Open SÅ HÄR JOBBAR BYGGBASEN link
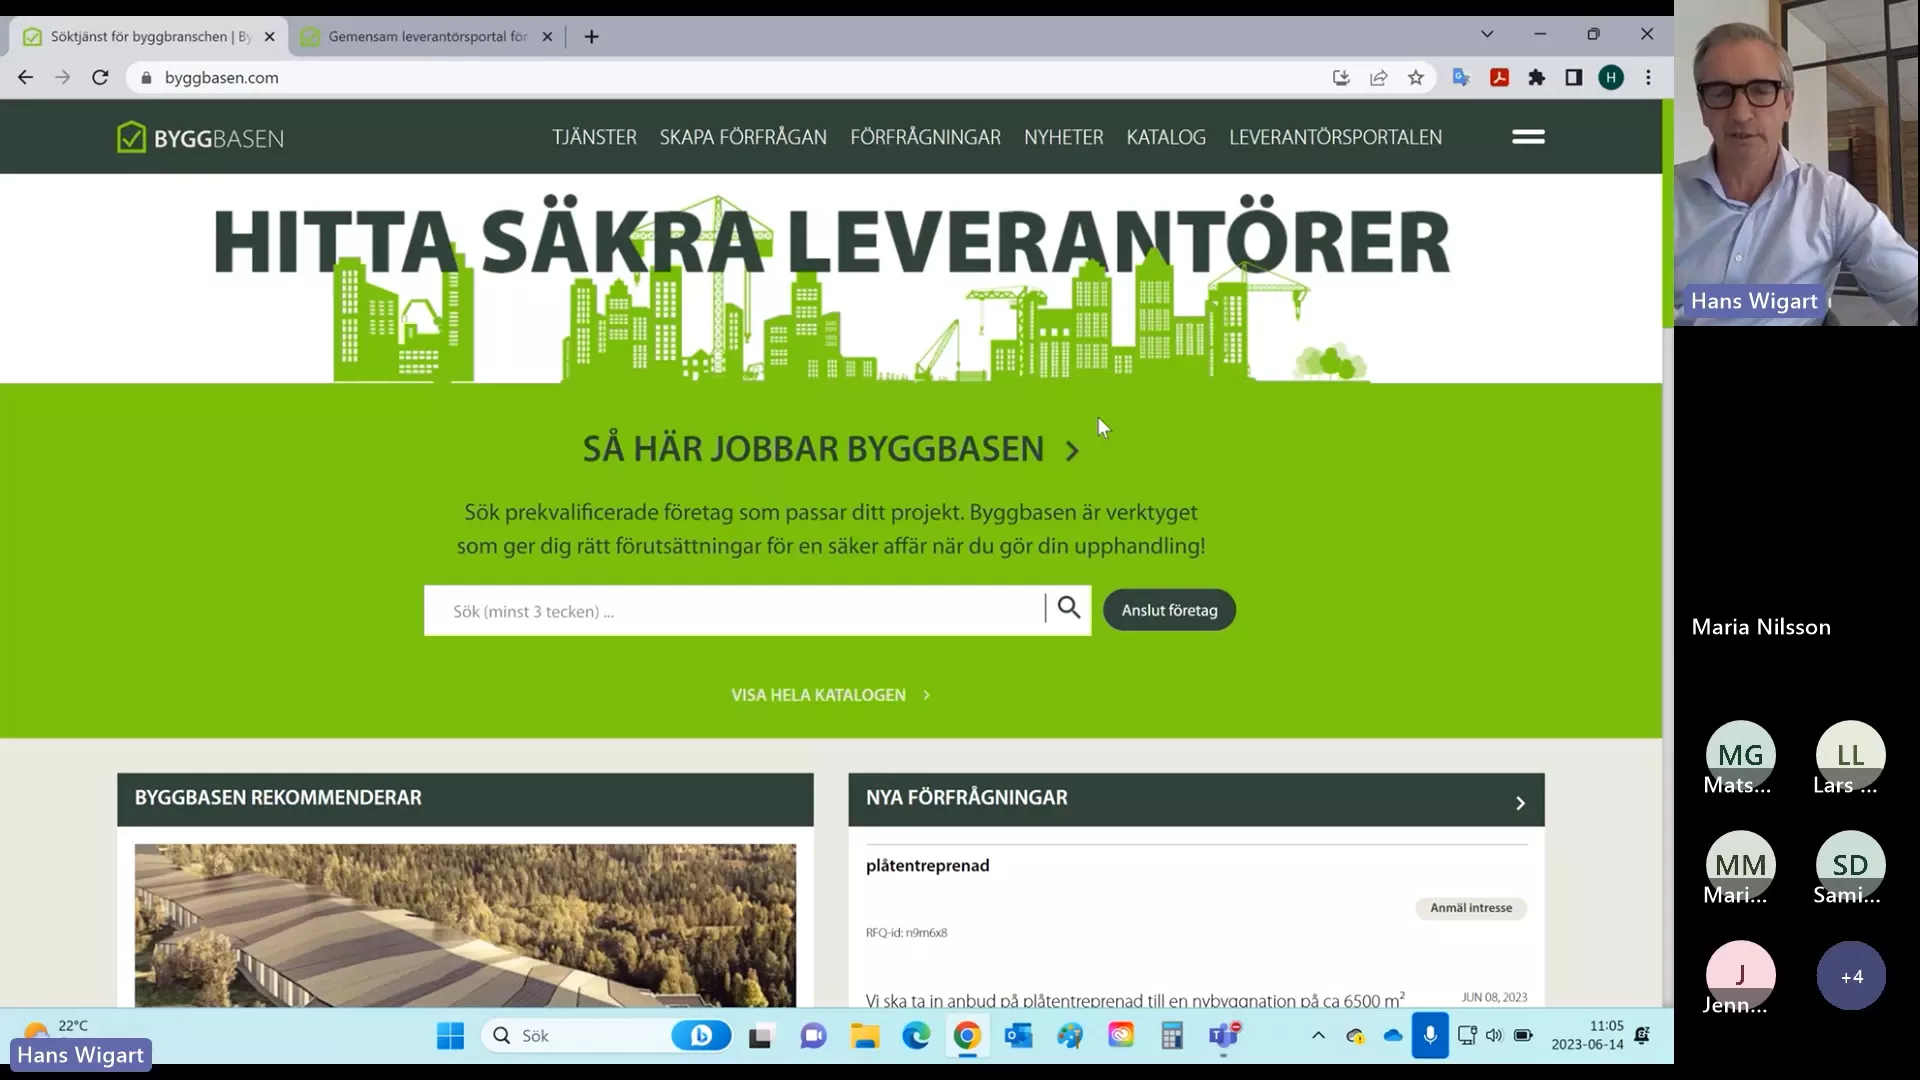The image size is (1920, 1080). pyautogui.click(x=813, y=449)
